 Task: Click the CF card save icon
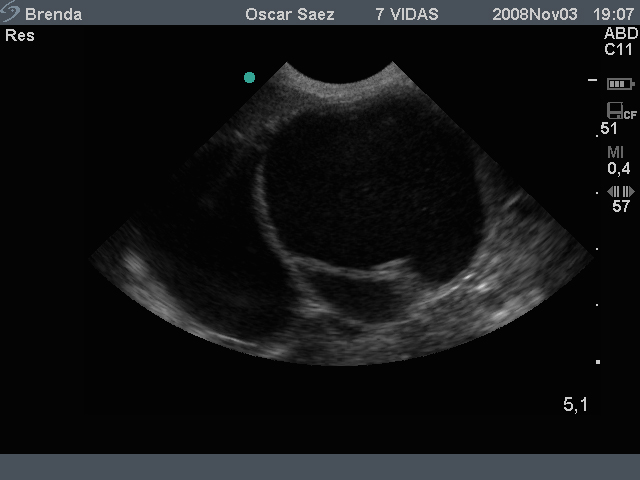[621, 111]
